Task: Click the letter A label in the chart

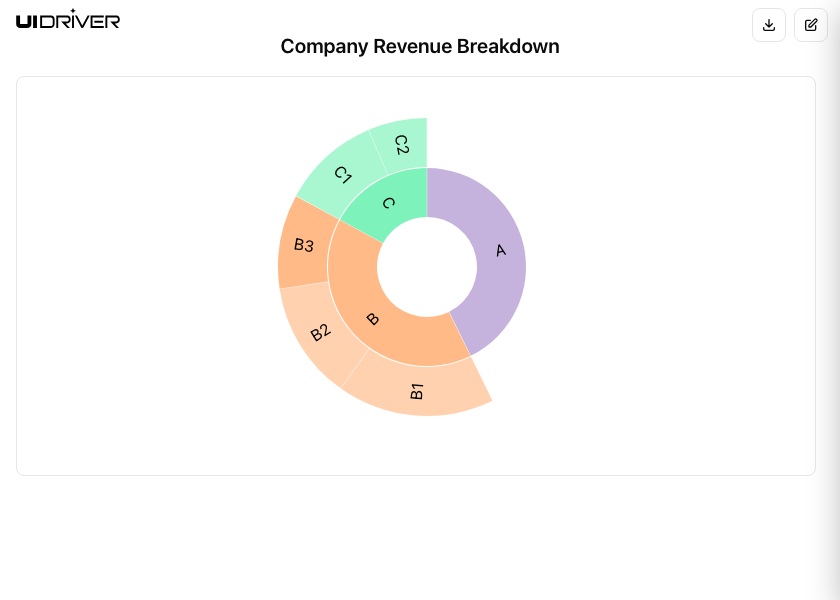Action: tap(501, 250)
